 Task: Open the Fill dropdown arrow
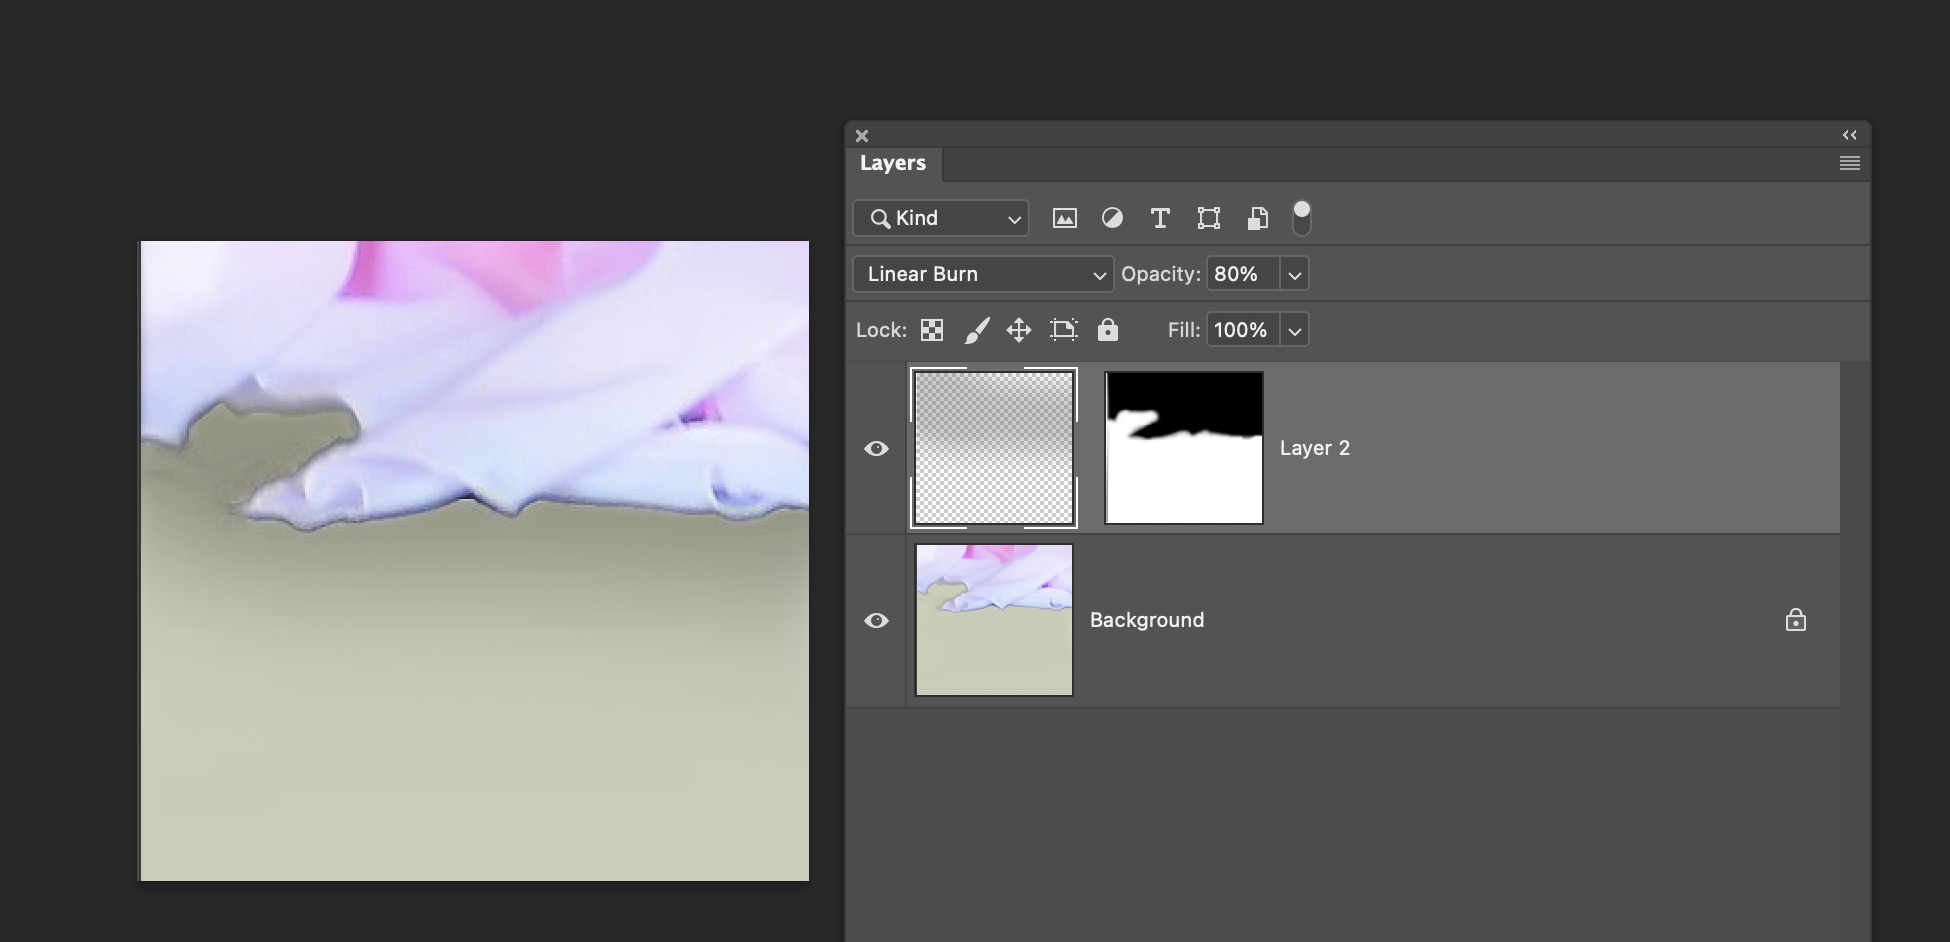pos(1294,330)
